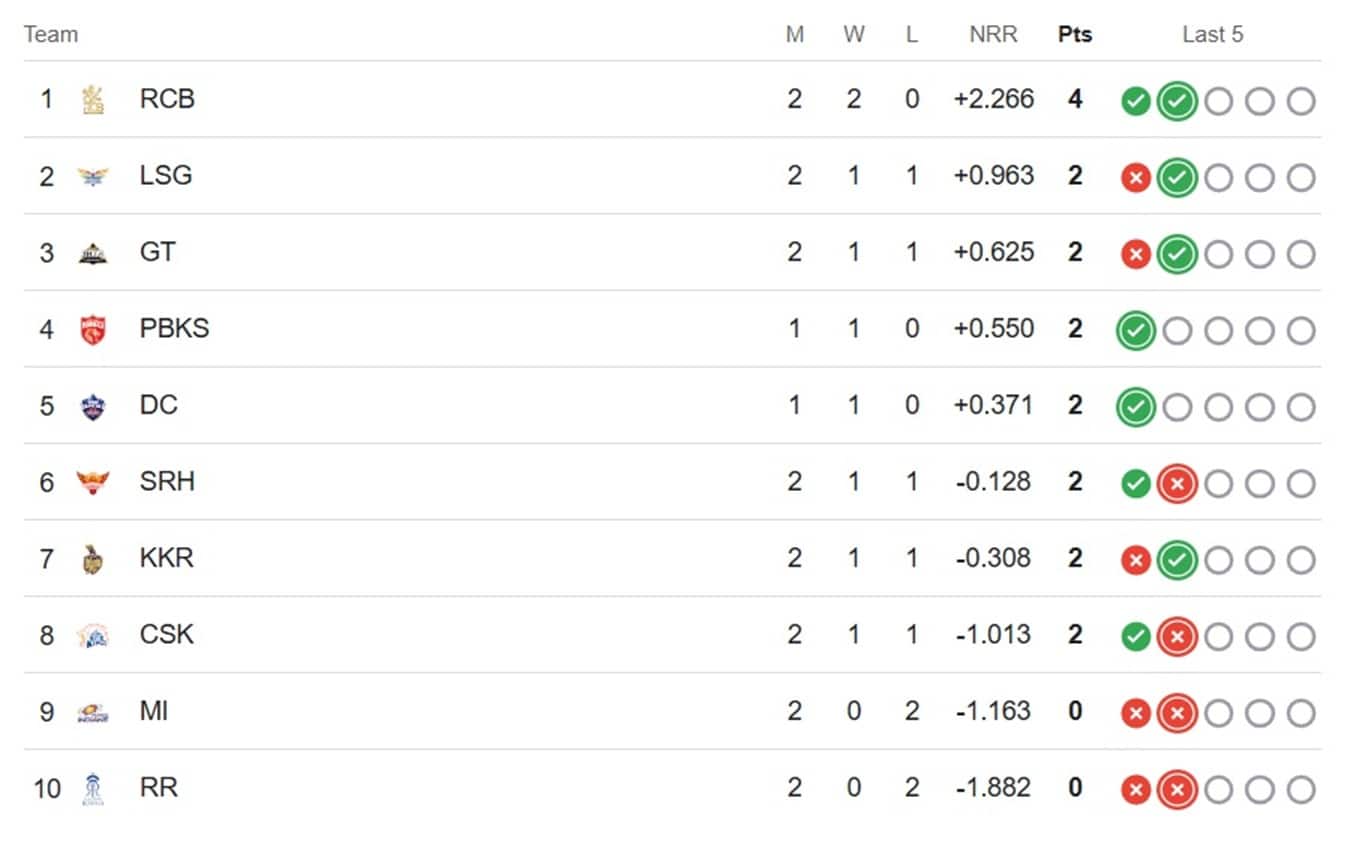Click the RCB team logo
The image size is (1371, 849).
click(x=93, y=99)
